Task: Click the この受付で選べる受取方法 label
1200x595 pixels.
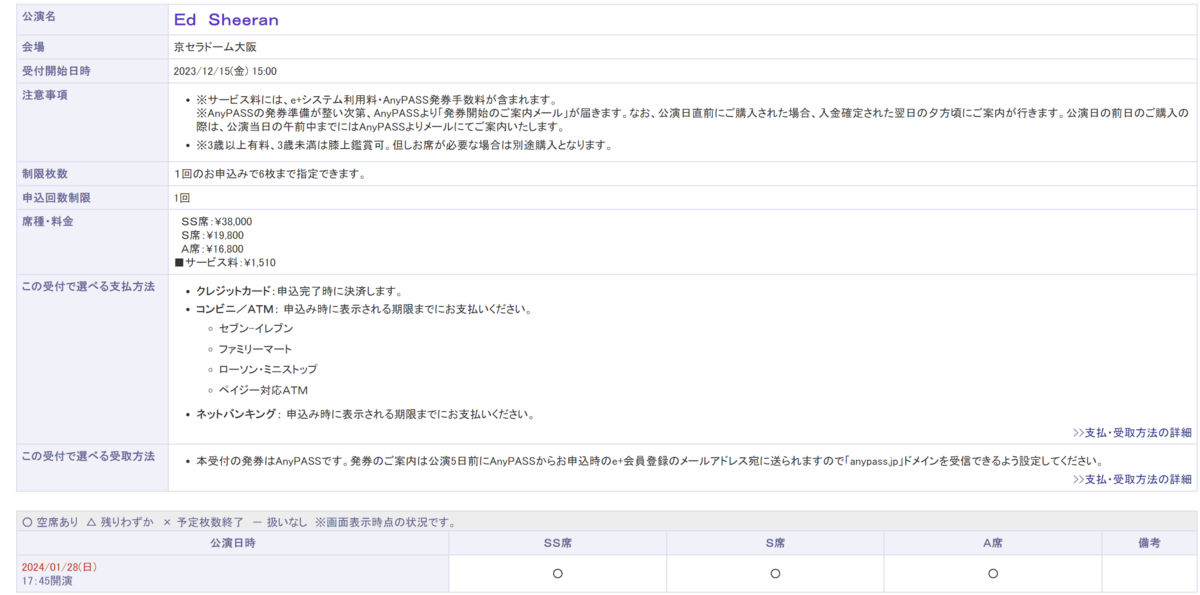Action: point(88,457)
